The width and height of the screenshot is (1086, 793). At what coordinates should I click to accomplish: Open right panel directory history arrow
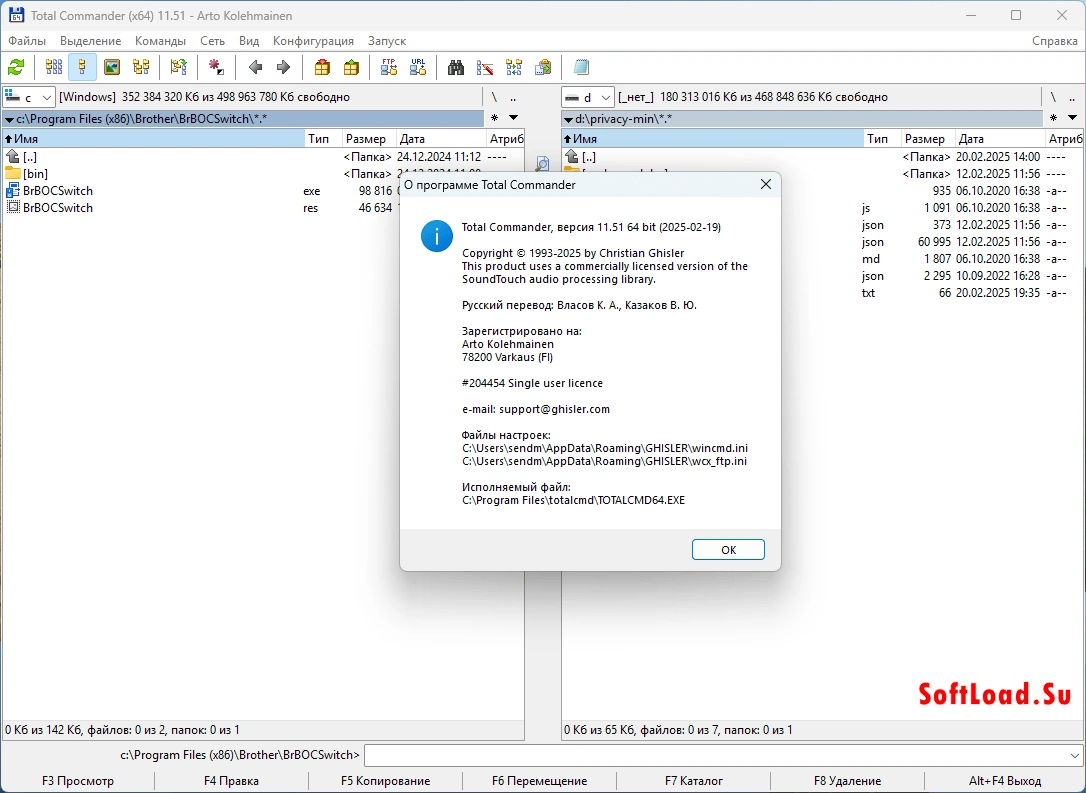pos(1072,118)
